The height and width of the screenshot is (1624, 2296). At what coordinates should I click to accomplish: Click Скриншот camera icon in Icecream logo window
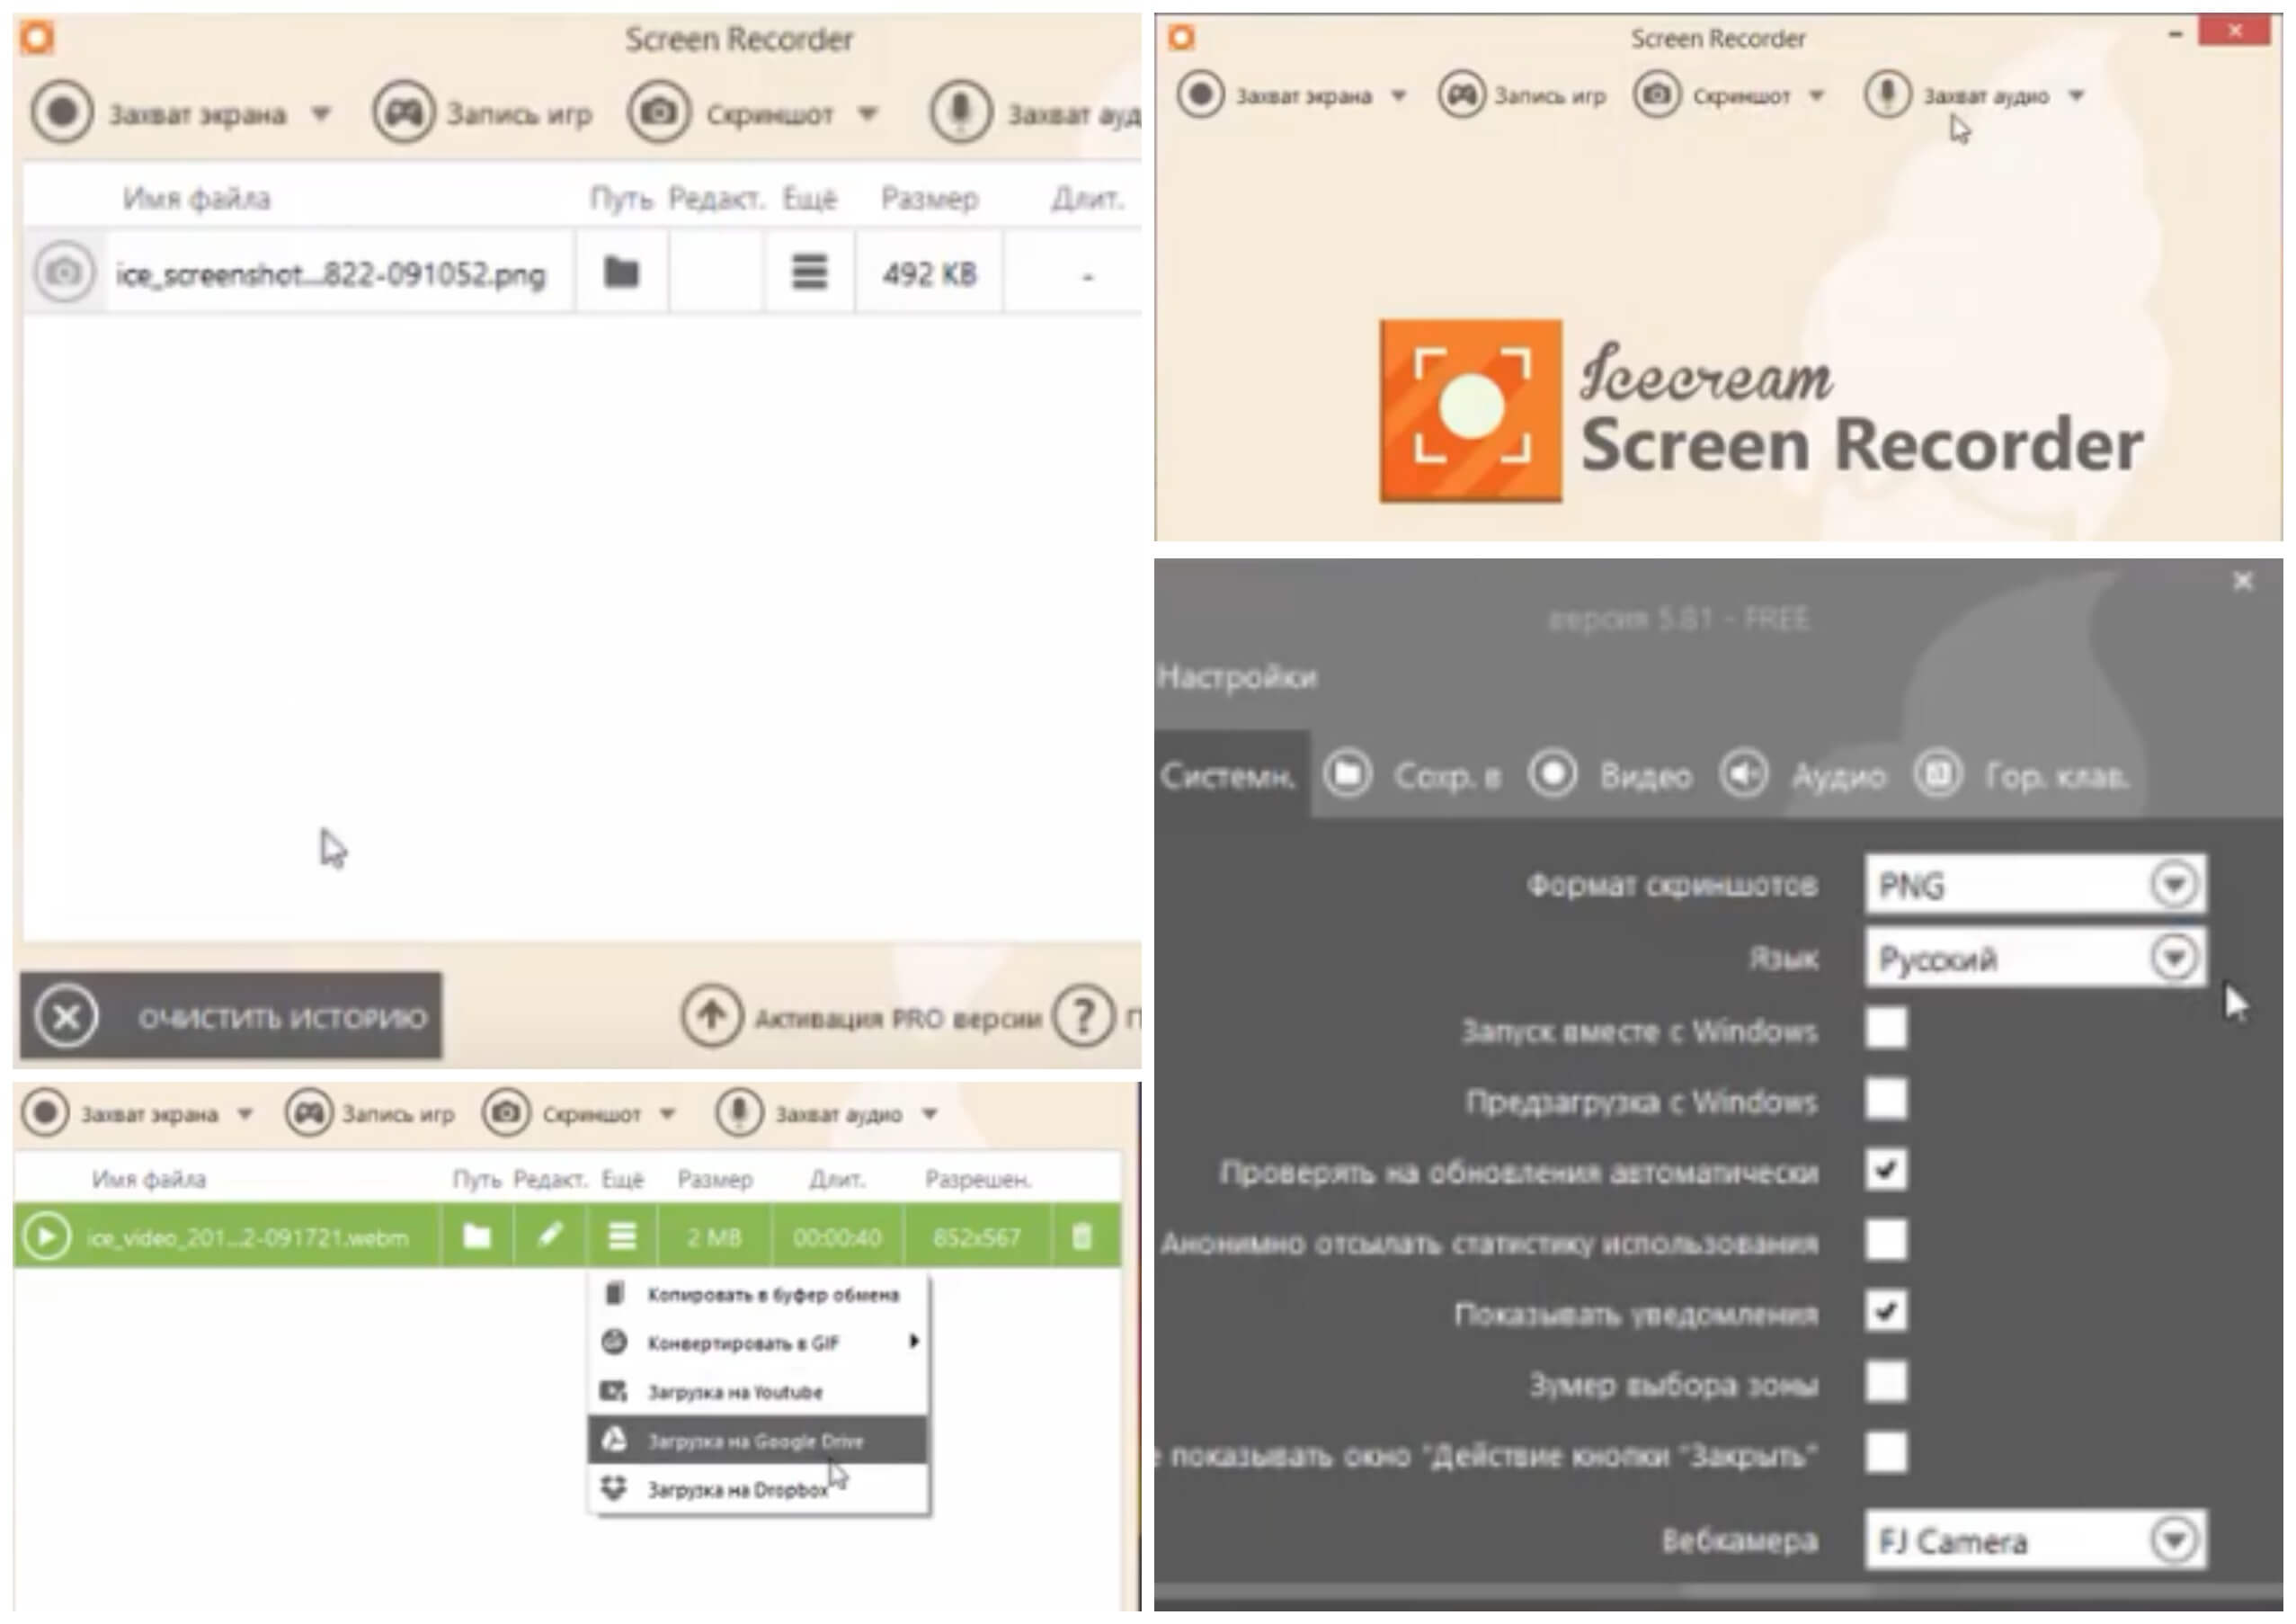tap(1657, 95)
